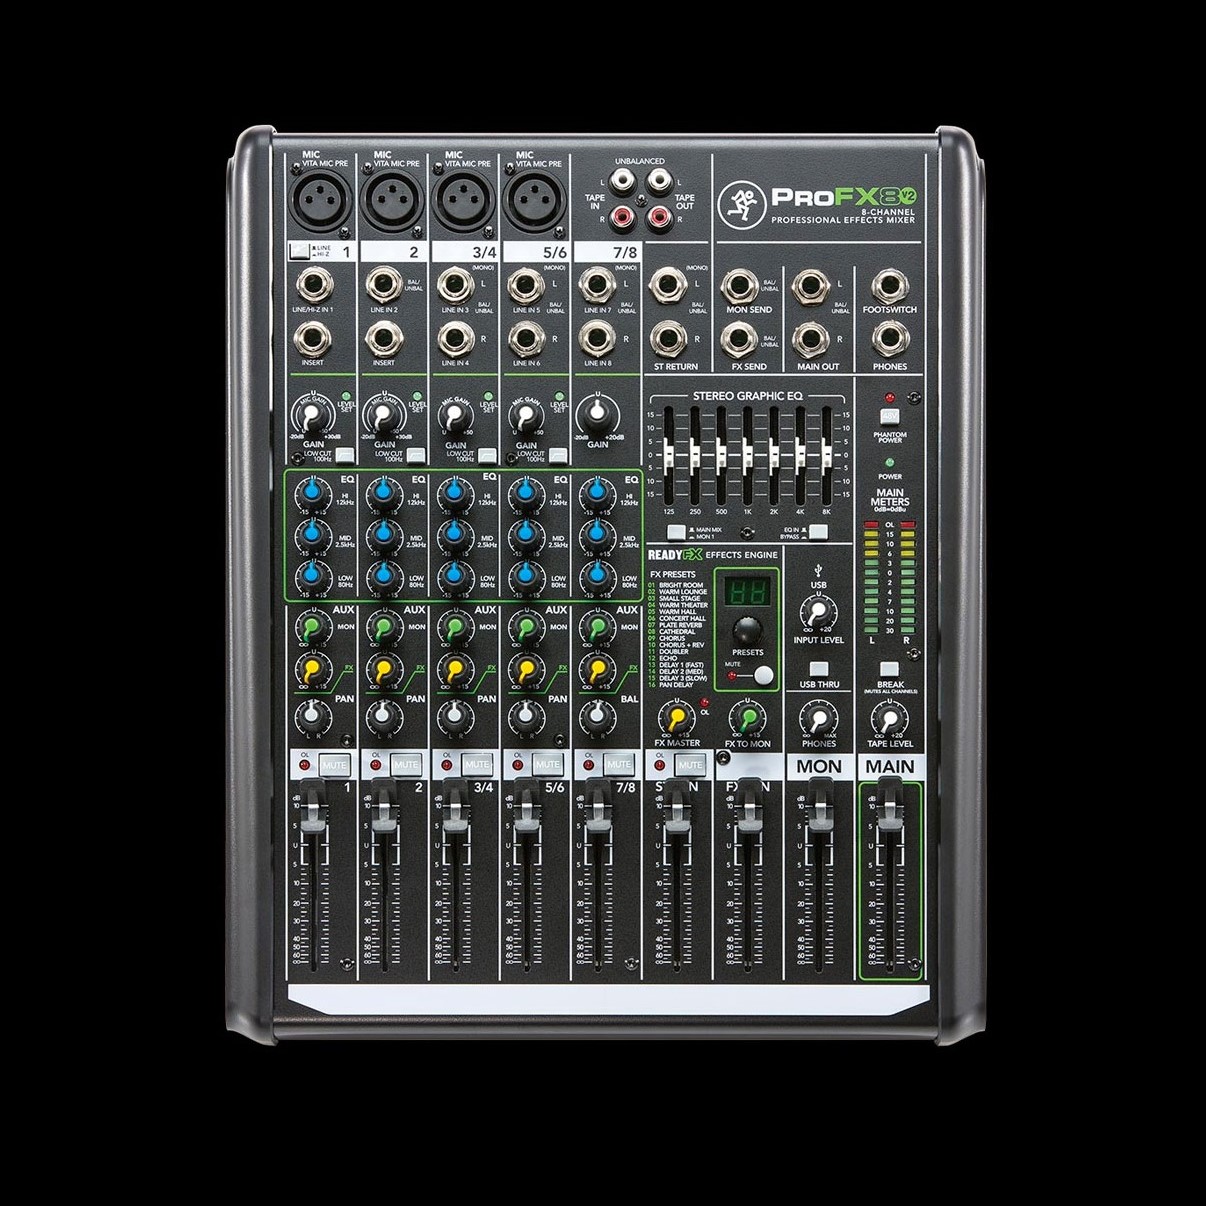Enable the channel 1 Low Cut 100Hz switch
1206x1206 pixels.
(344, 456)
